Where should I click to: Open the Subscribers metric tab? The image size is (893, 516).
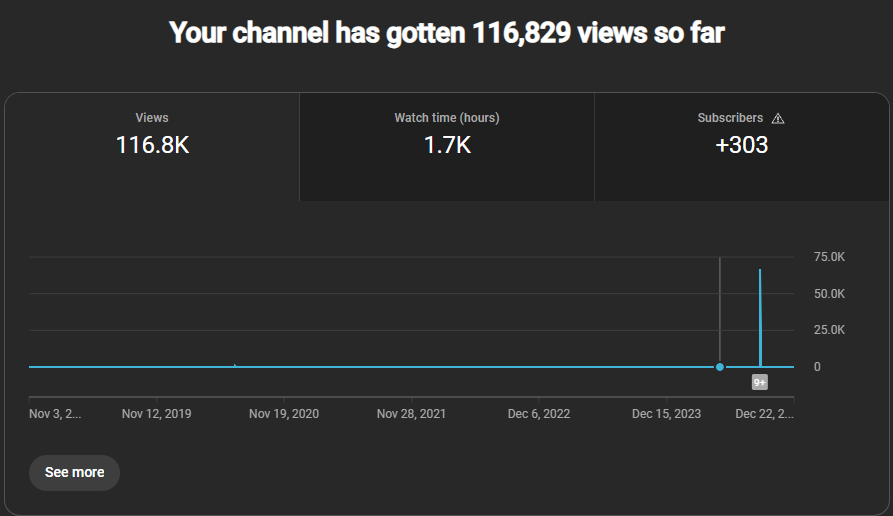[x=742, y=147]
